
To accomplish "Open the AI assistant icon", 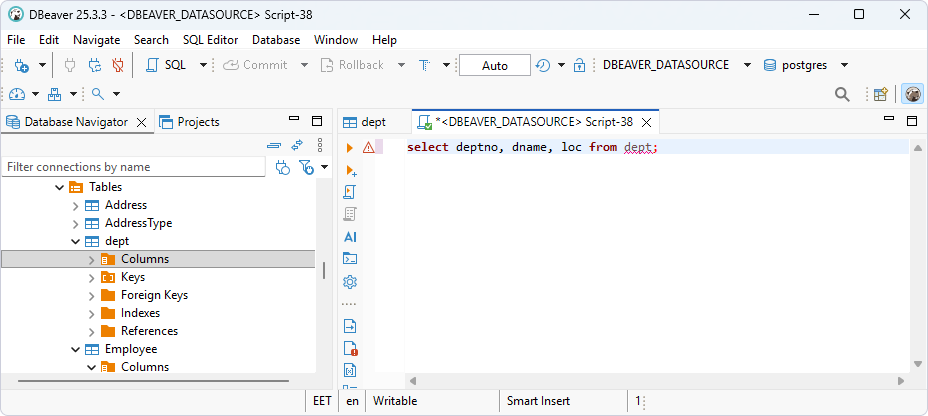I will pyautogui.click(x=350, y=237).
